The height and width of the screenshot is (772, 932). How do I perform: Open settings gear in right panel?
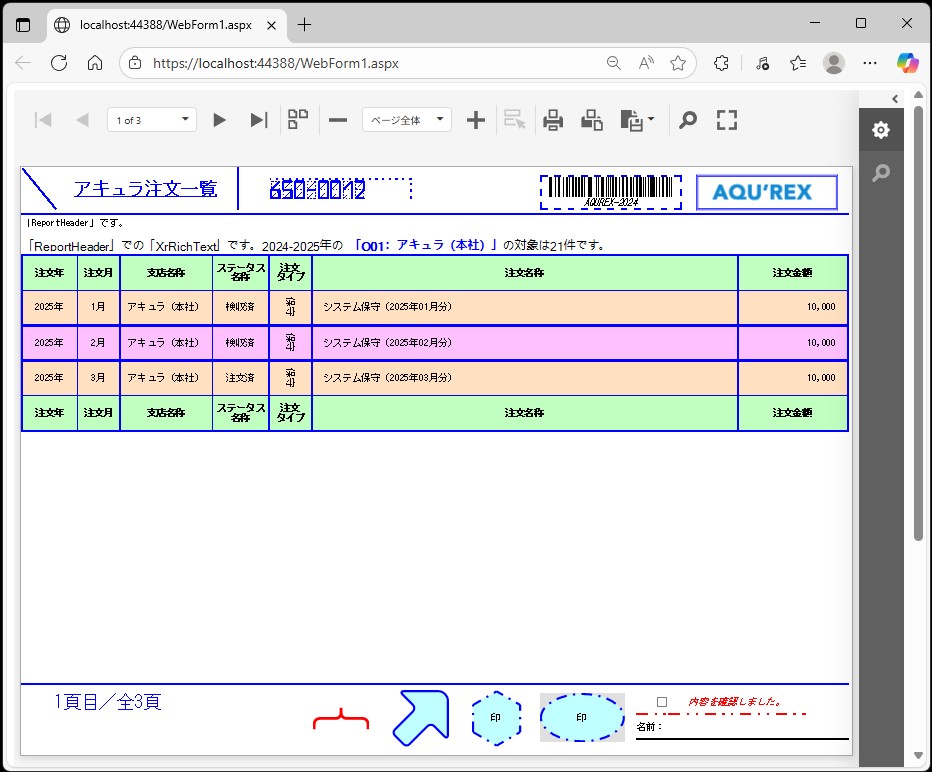click(x=880, y=130)
